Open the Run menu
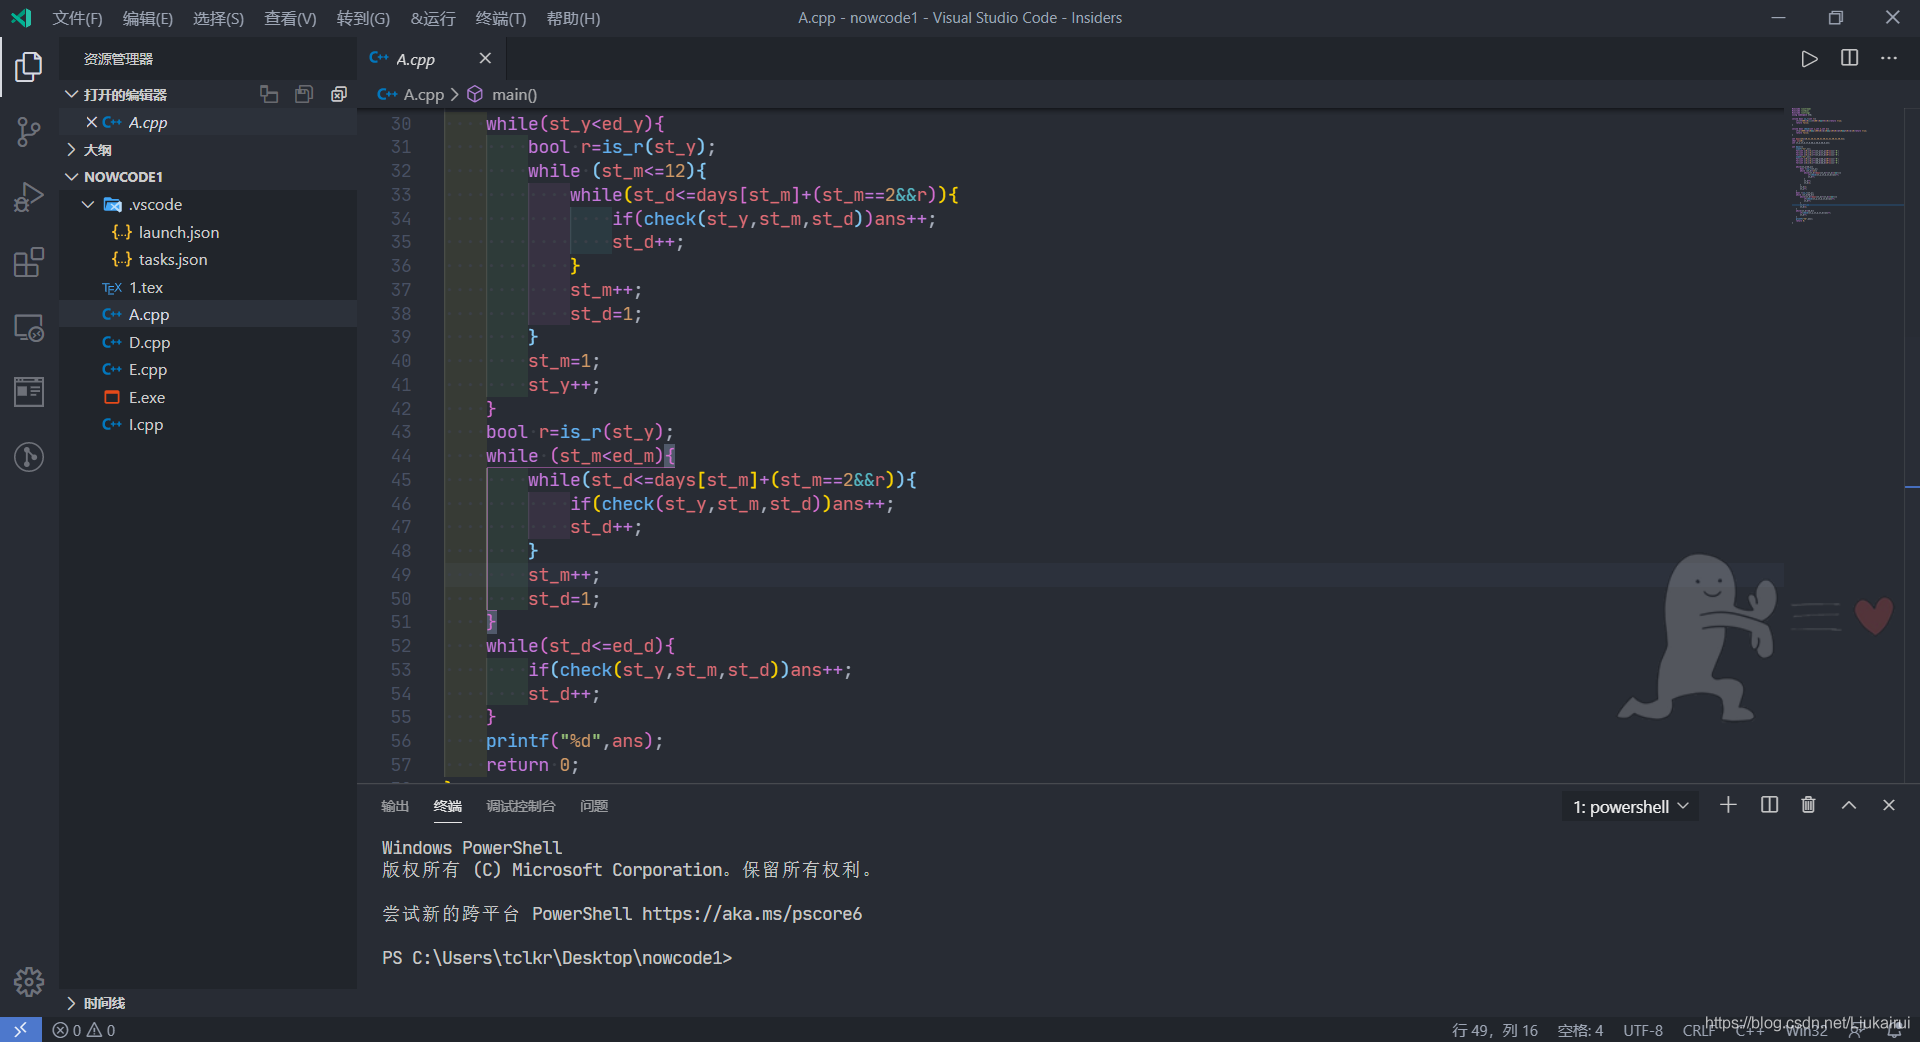1920x1042 pixels. coord(433,18)
